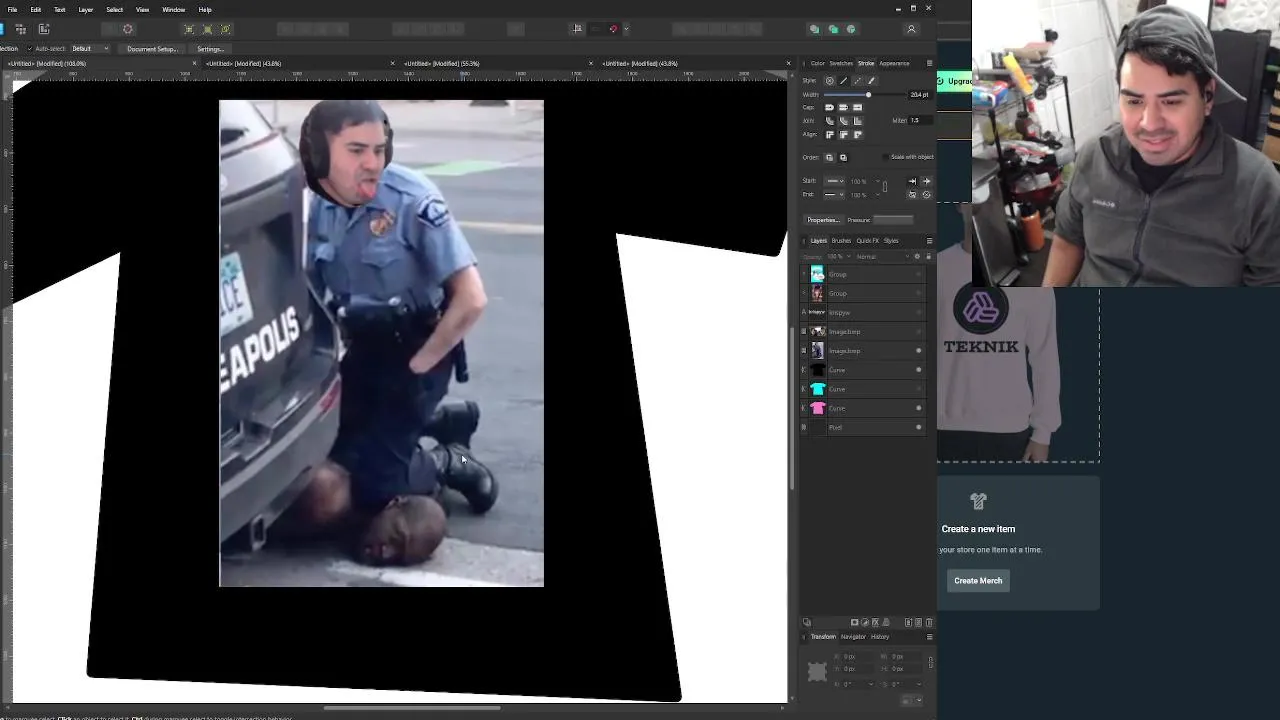Image resolution: width=1280 pixels, height=720 pixels.
Task: Select the solid line stroke style
Action: click(x=843, y=81)
